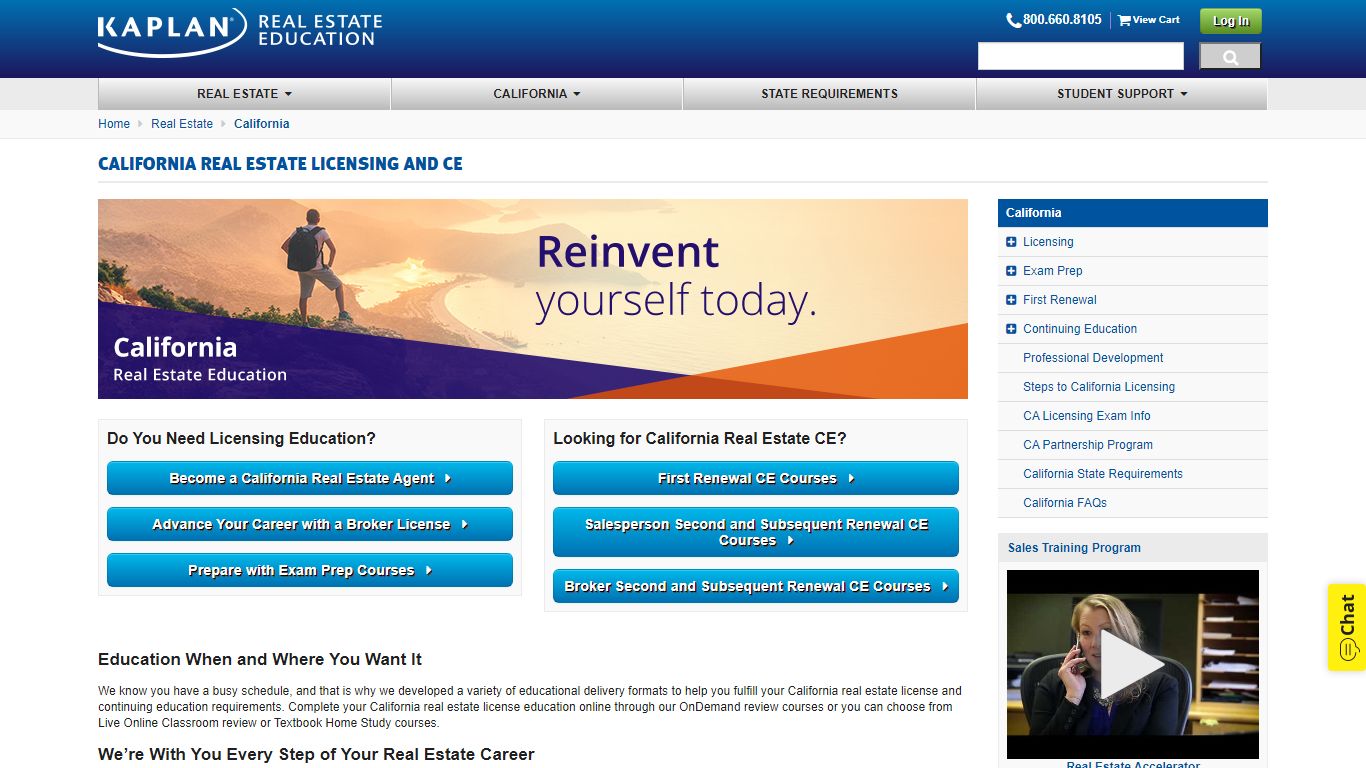
Task: Click 'California Real Estate Licensing and CE' title
Action: (280, 164)
